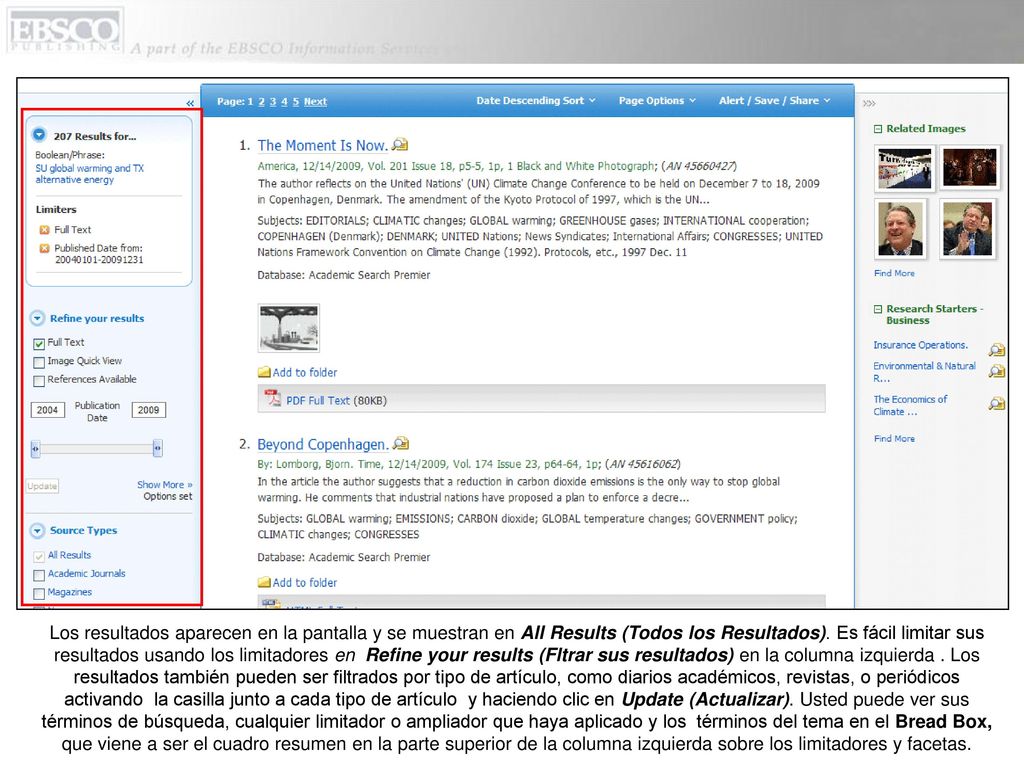
Task: Collapse the Source Types section
Action: pos(37,531)
